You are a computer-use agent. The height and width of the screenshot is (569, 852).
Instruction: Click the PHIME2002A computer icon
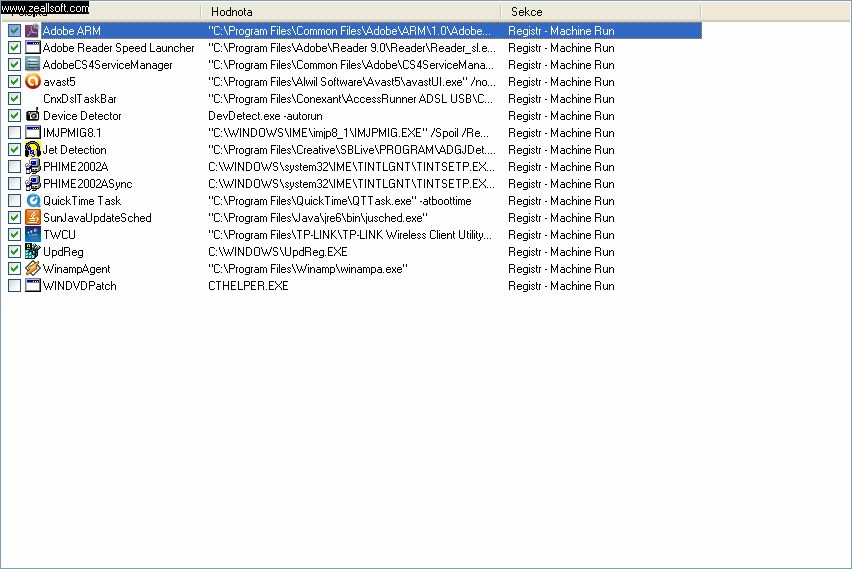click(x=33, y=167)
